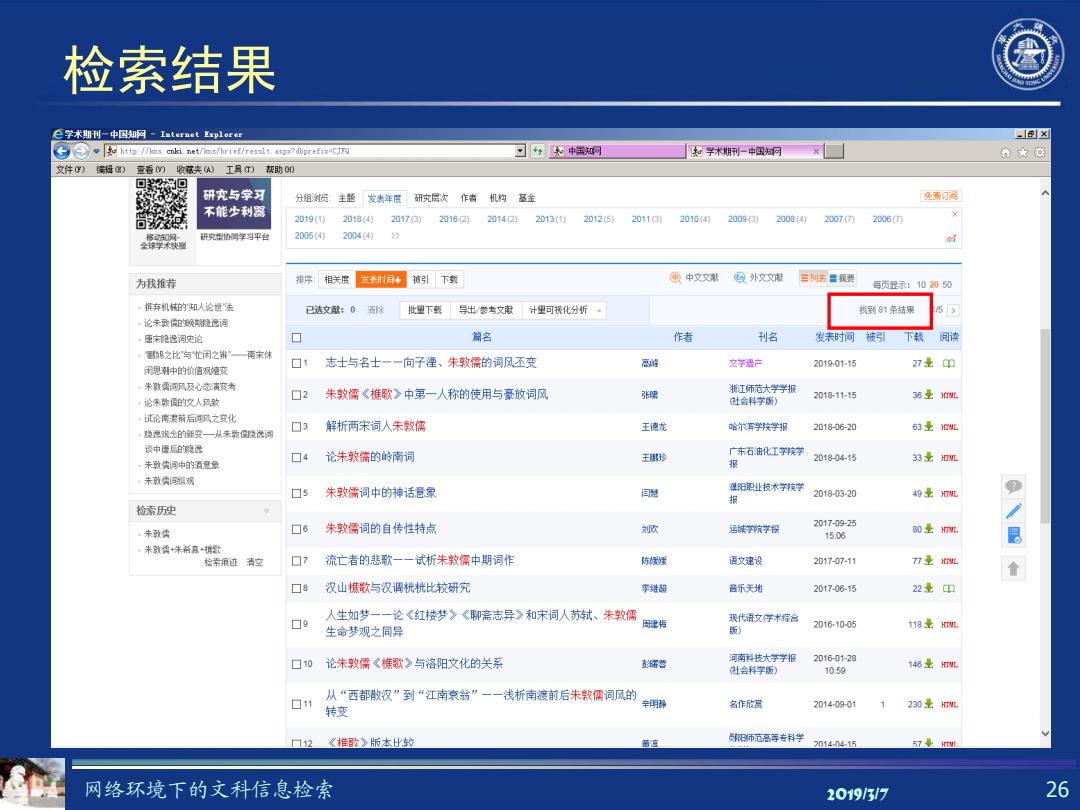Filter by 中文文献 icon
Viewport: 1080px width, 810px height.
675,278
